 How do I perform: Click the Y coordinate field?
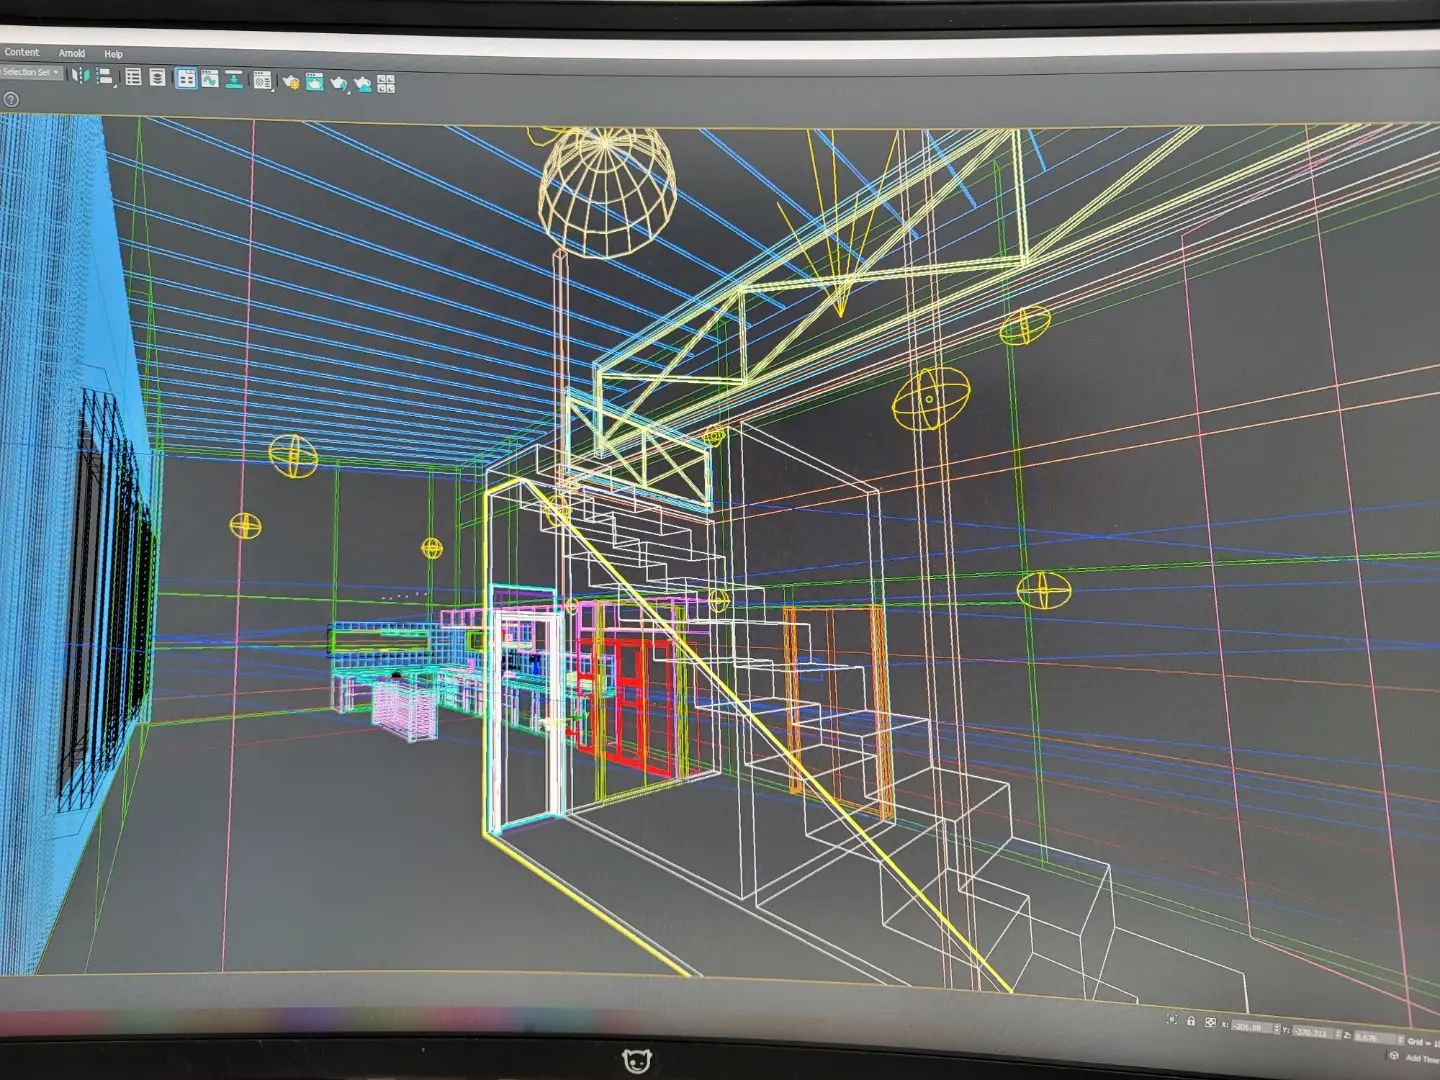click(1313, 1032)
